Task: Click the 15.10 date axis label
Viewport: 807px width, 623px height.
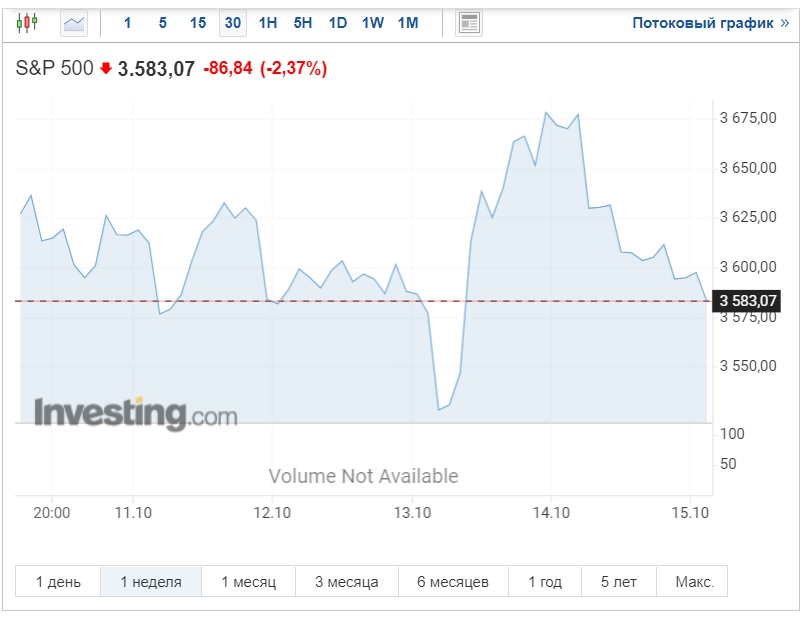Action: (x=690, y=513)
